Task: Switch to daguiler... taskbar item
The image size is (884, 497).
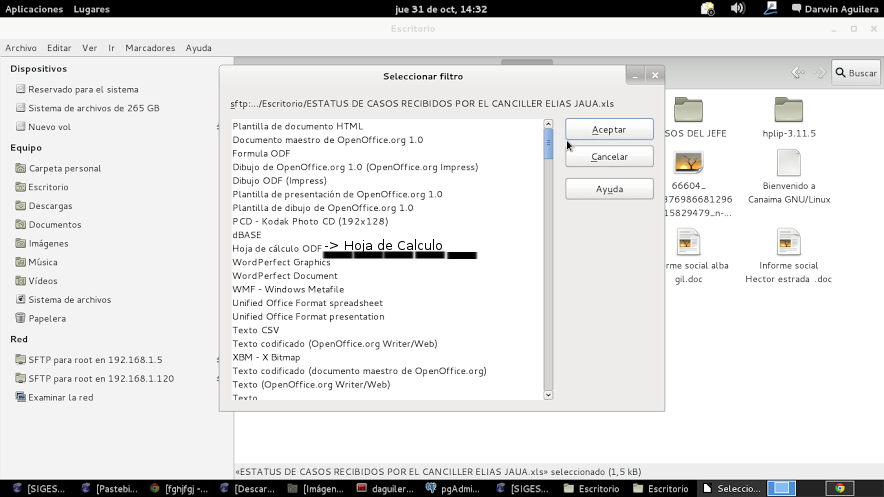Action: point(386,489)
